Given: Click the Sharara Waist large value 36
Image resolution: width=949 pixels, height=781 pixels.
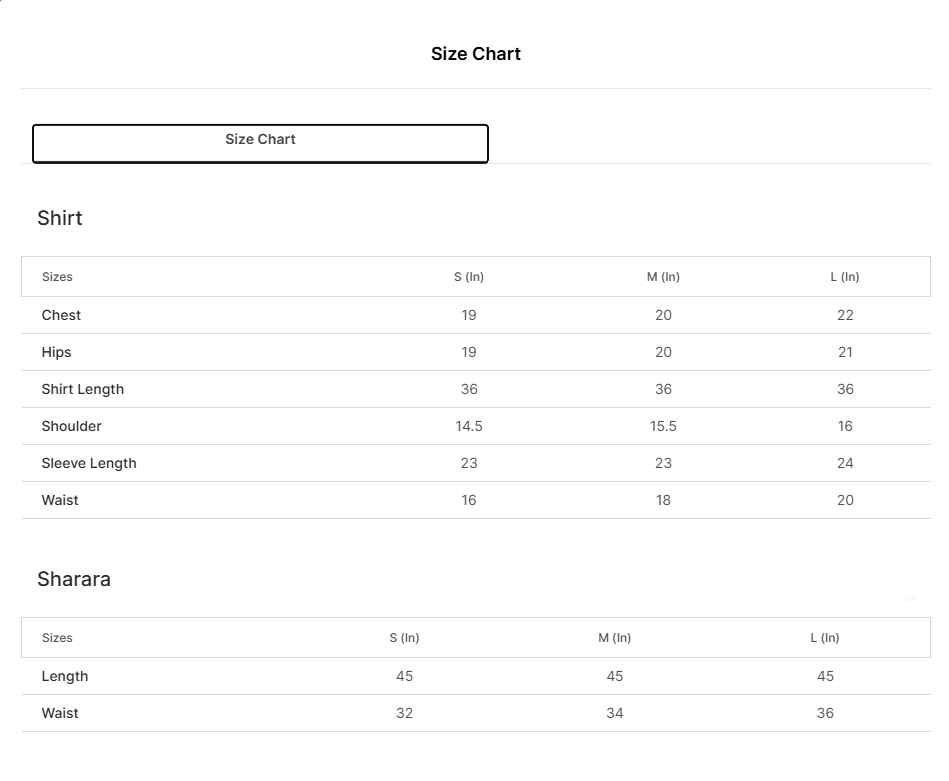Looking at the screenshot, I should [x=825, y=713].
